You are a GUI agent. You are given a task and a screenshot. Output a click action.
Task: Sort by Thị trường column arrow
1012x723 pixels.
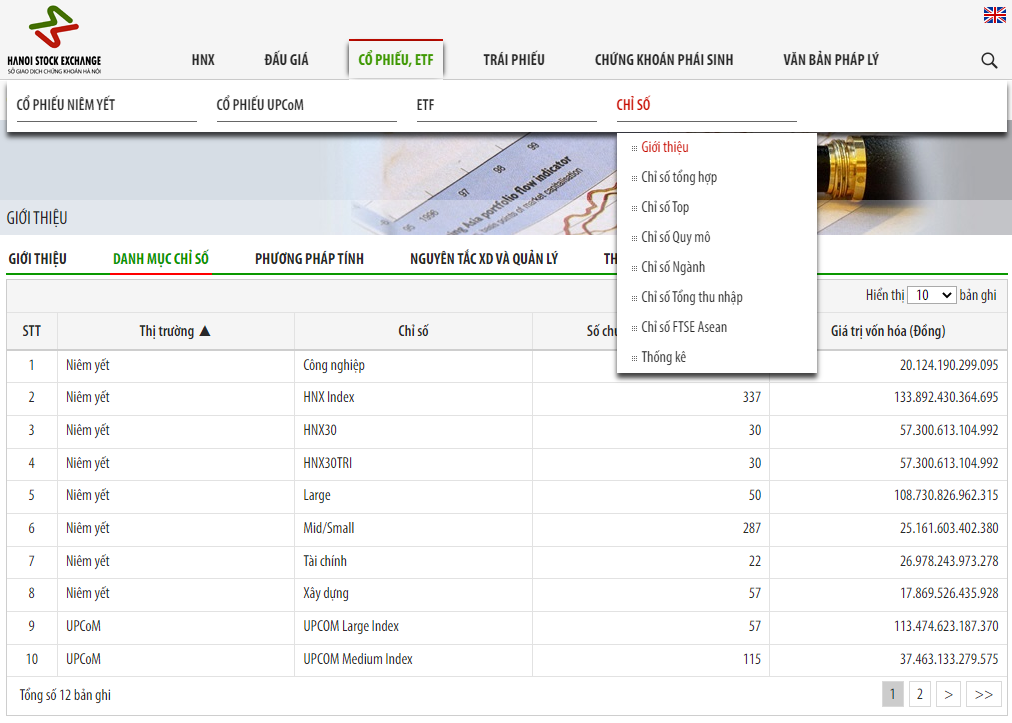(x=205, y=331)
